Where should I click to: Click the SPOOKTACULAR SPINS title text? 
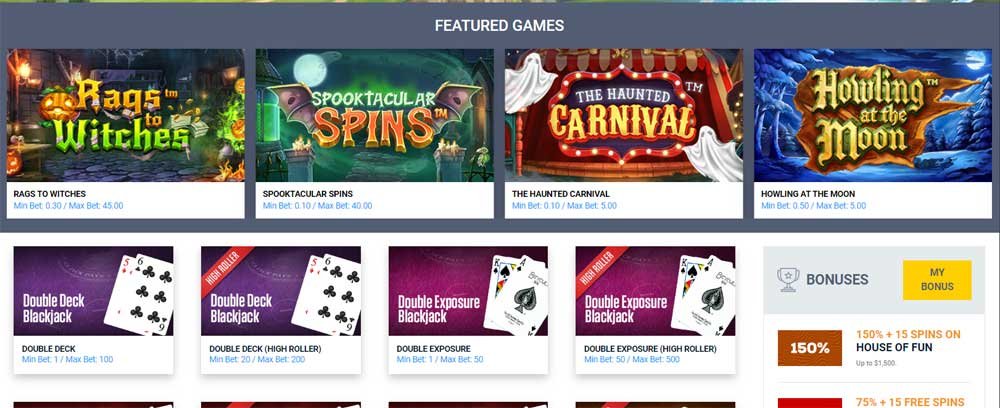[307, 194]
